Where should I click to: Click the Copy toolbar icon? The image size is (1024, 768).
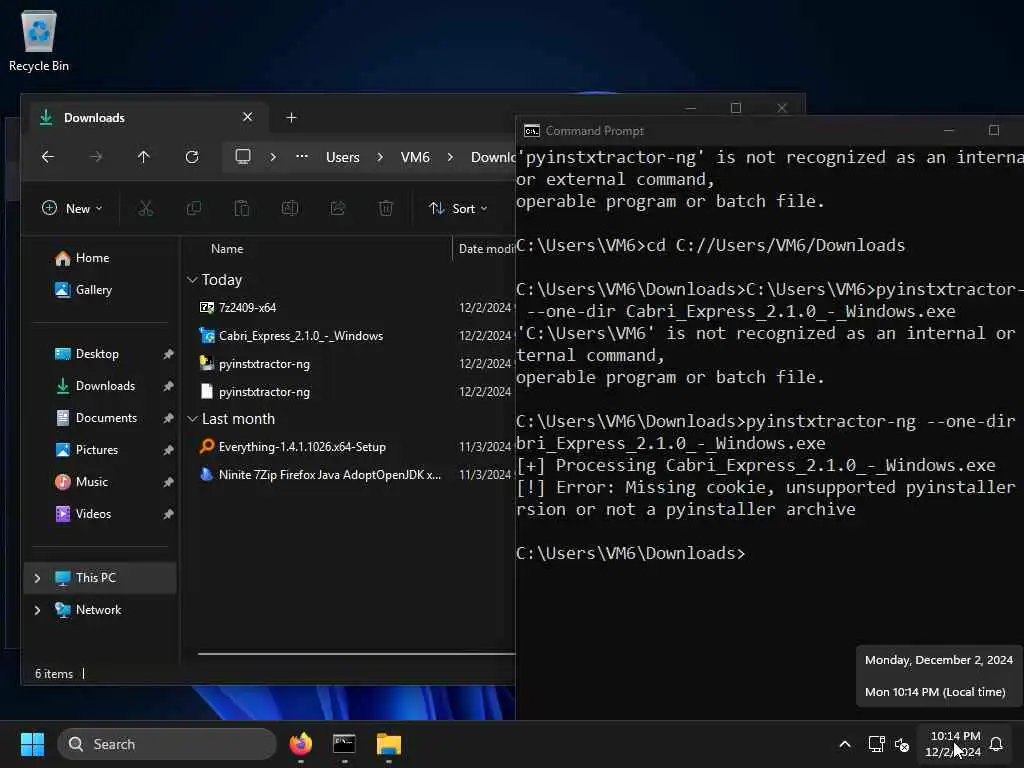194,208
